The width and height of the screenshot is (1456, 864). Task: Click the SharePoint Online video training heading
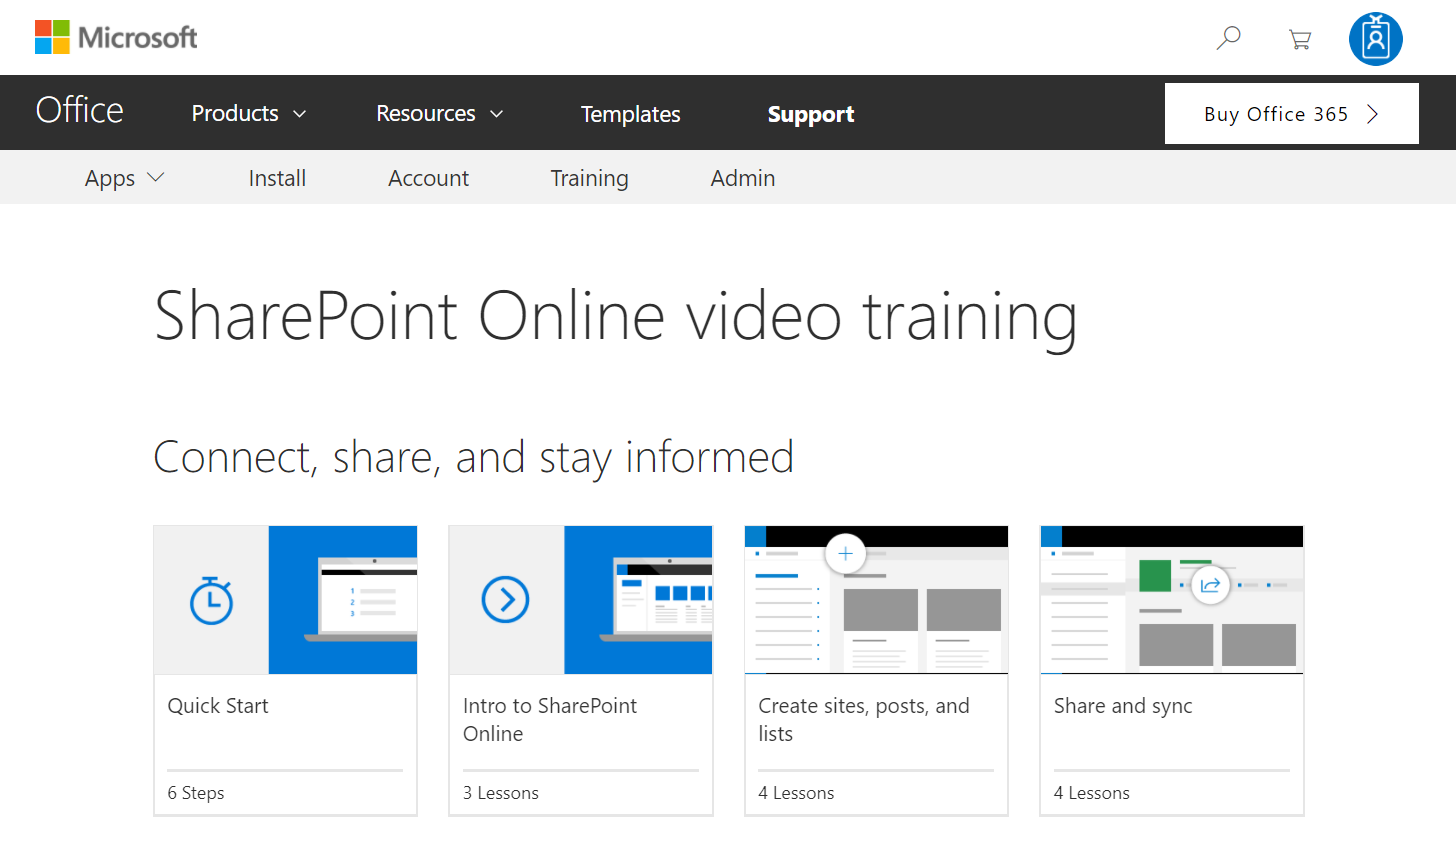point(616,317)
